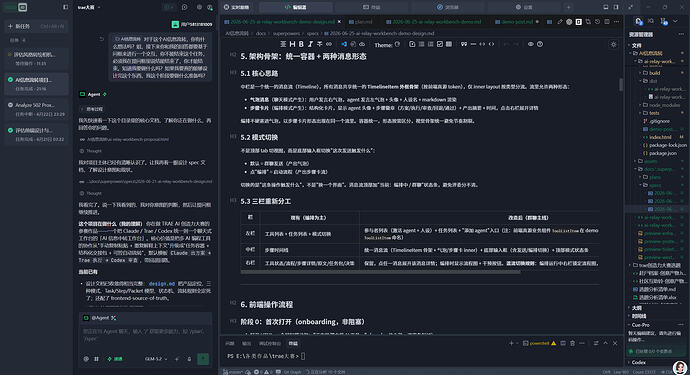Collapse the 5.1 核心思路 heading marker

point(233,73)
